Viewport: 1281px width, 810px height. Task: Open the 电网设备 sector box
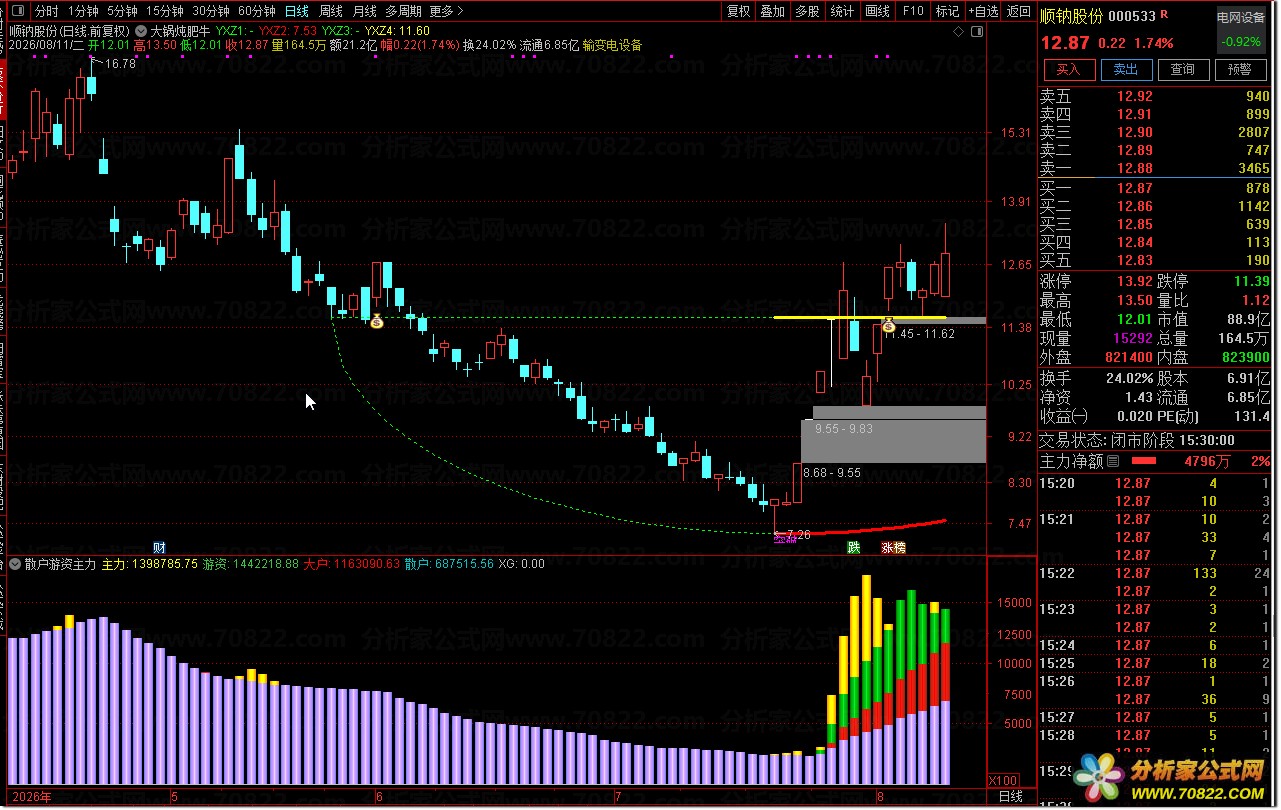(x=1240, y=30)
